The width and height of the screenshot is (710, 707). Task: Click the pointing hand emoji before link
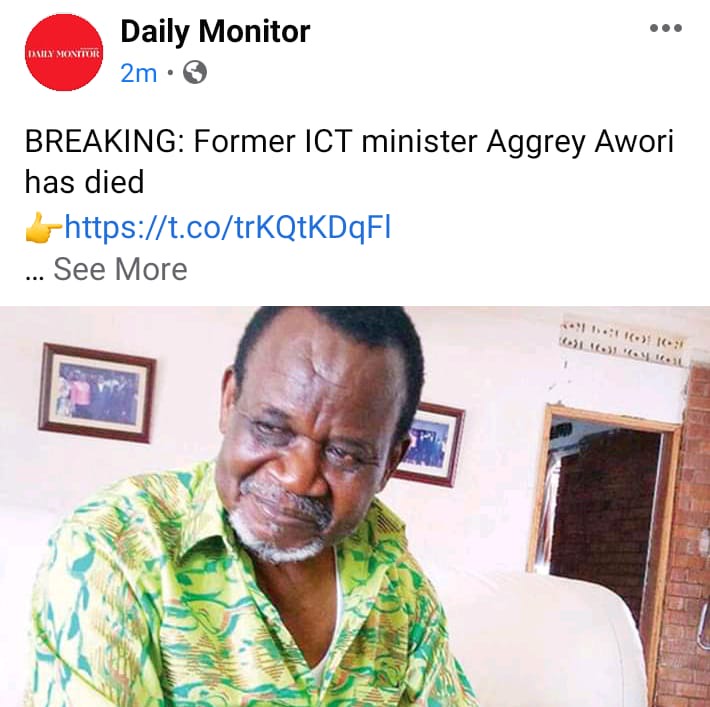pyautogui.click(x=43, y=227)
